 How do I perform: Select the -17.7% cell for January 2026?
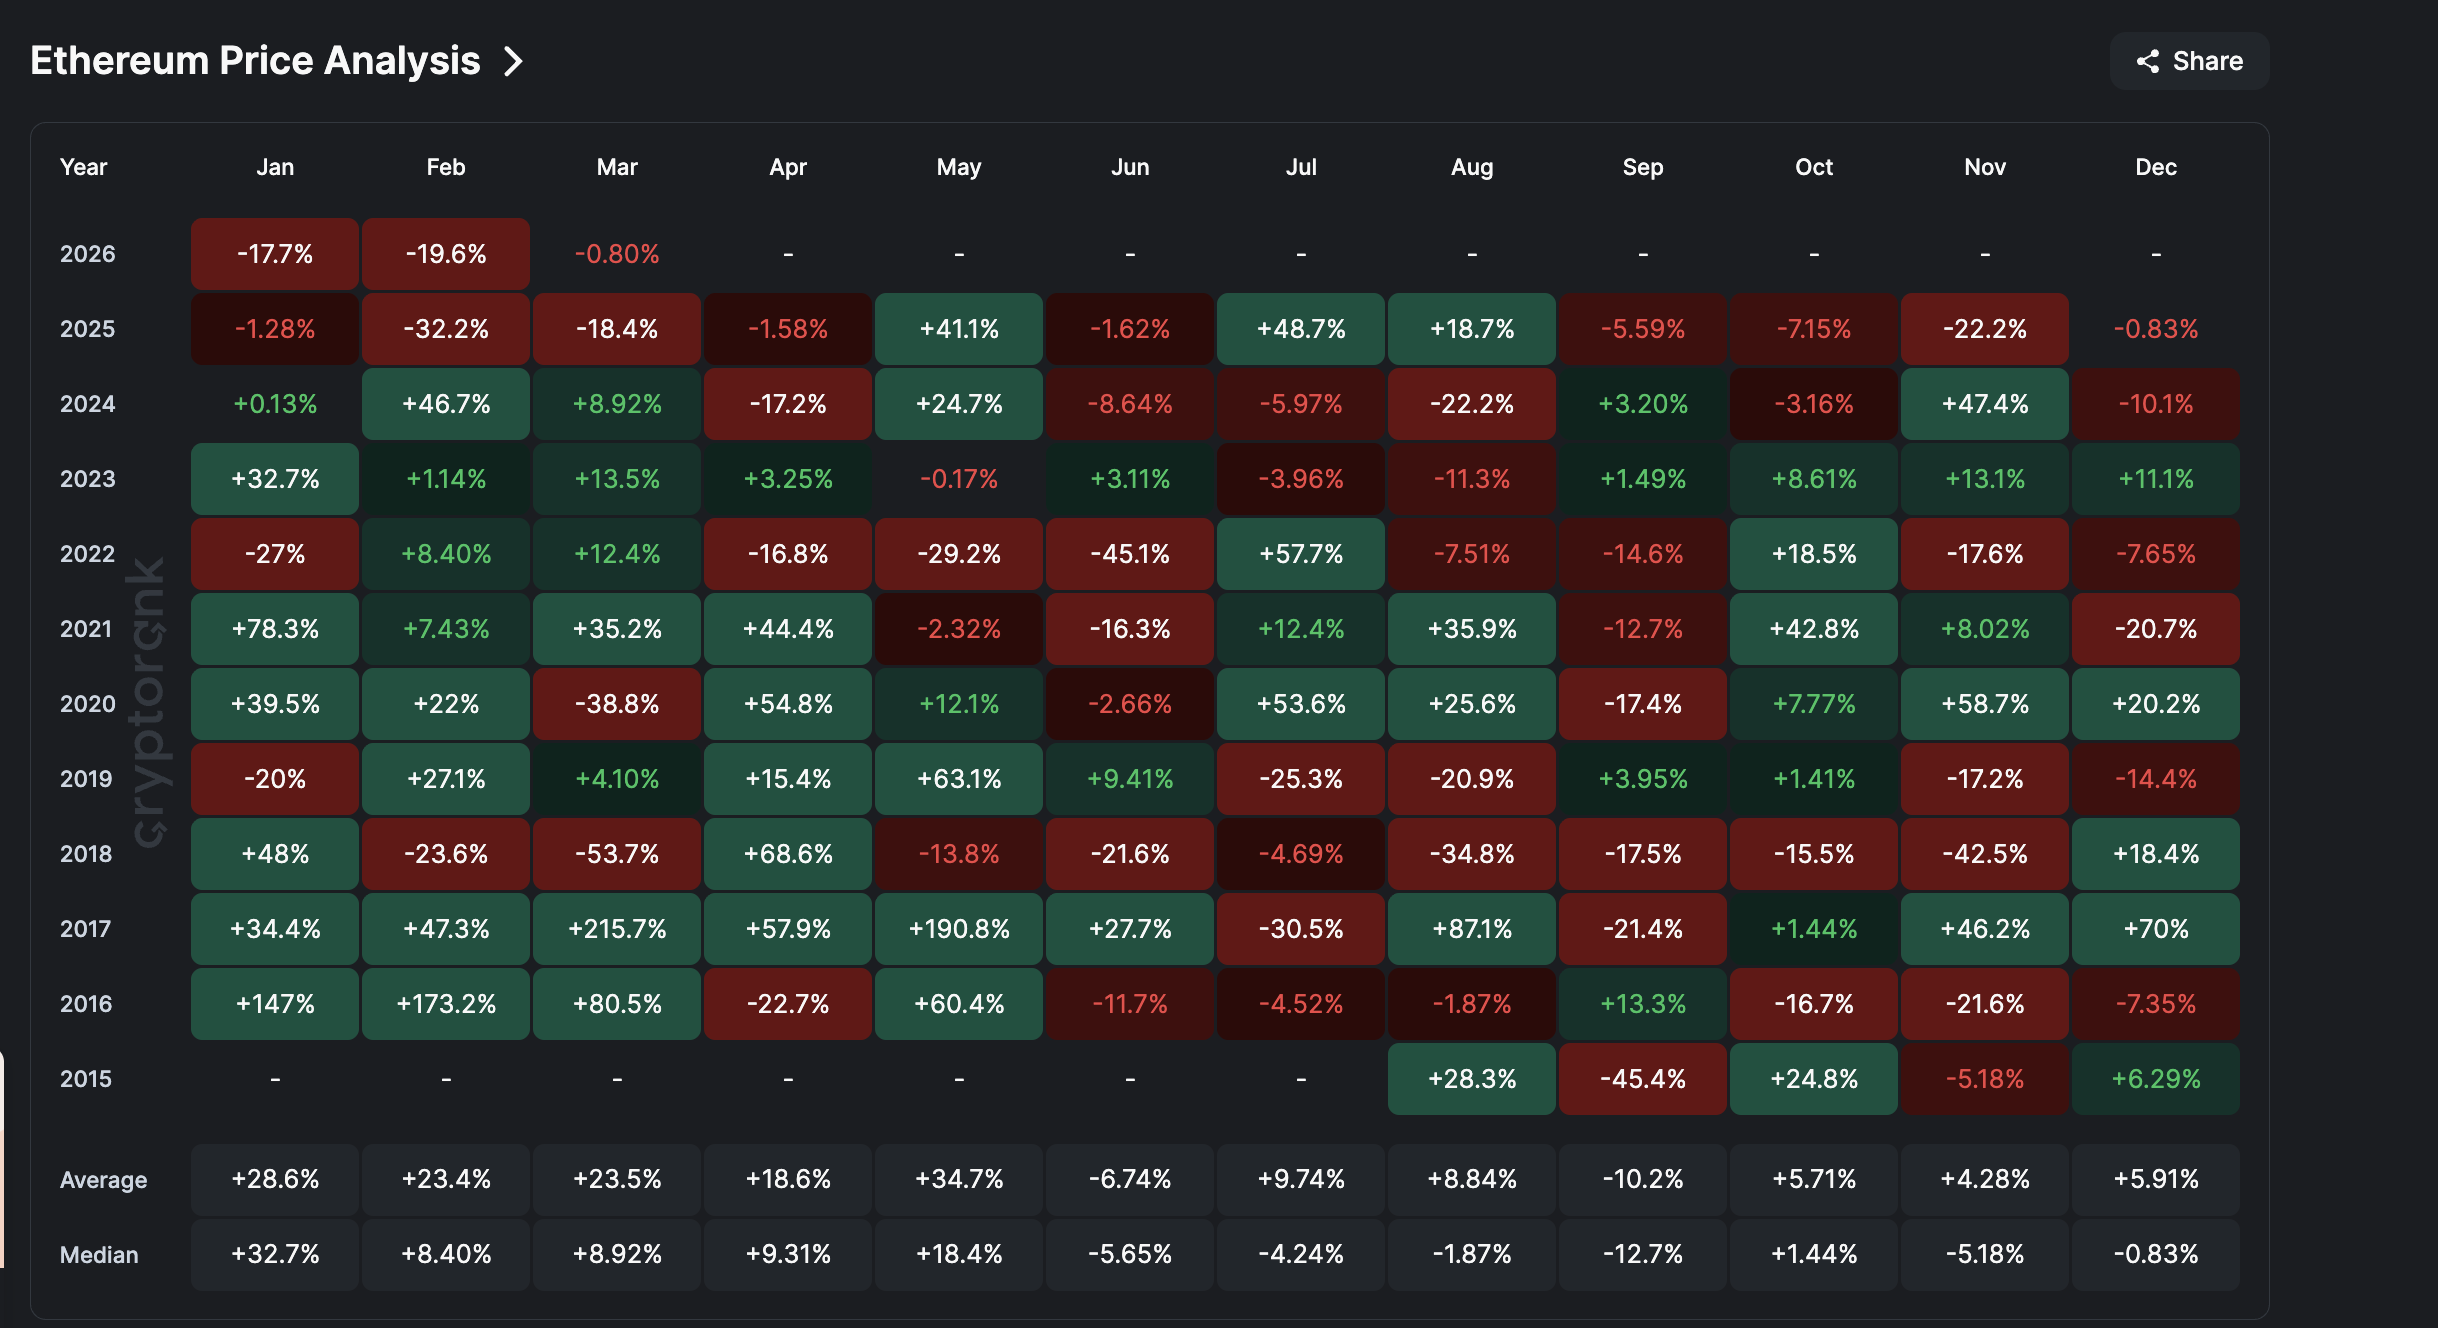275,253
